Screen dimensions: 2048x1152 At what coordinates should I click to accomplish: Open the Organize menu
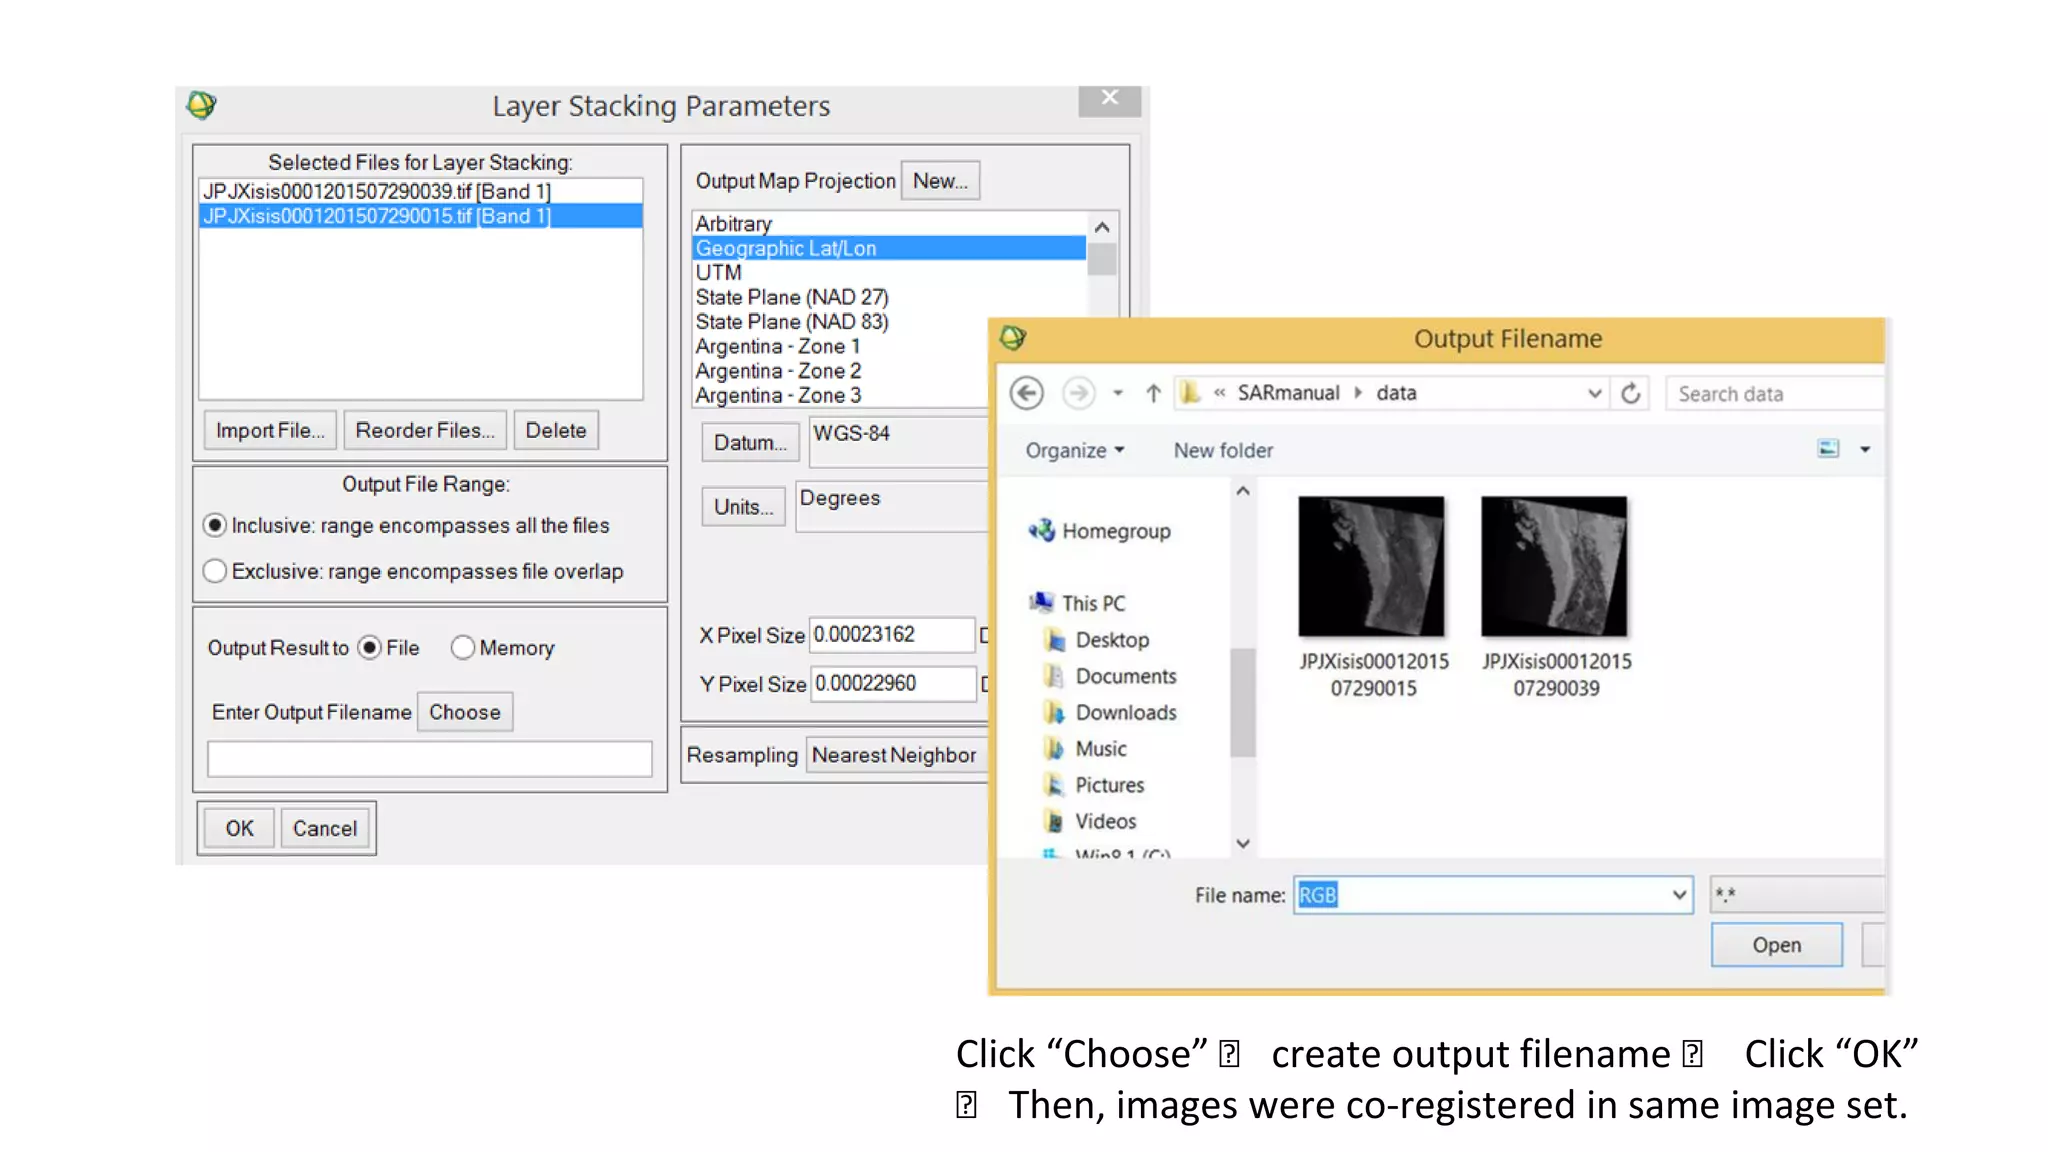click(x=1074, y=451)
